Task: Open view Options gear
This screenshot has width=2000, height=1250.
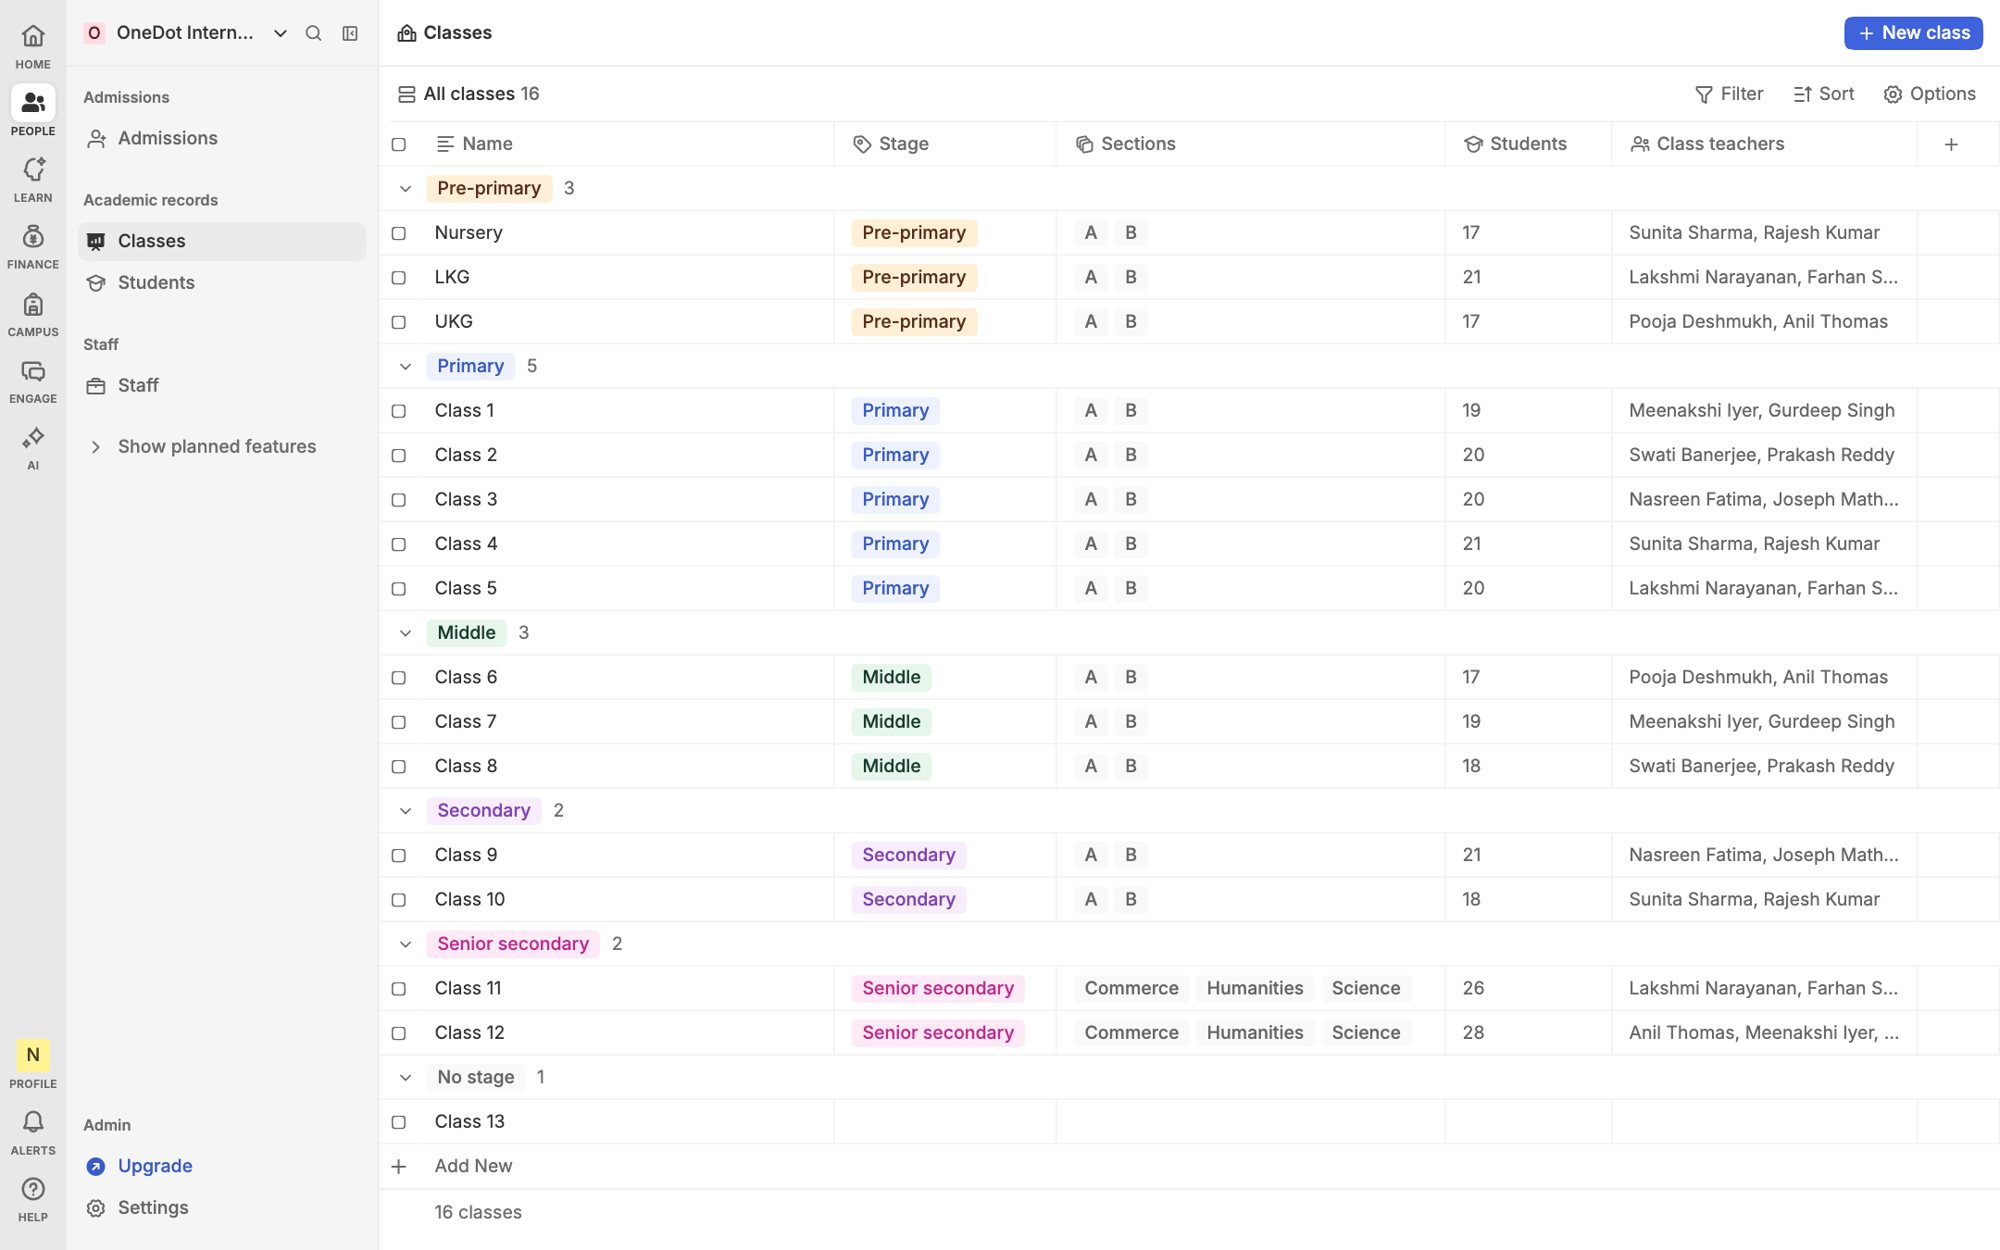Action: point(1929,94)
